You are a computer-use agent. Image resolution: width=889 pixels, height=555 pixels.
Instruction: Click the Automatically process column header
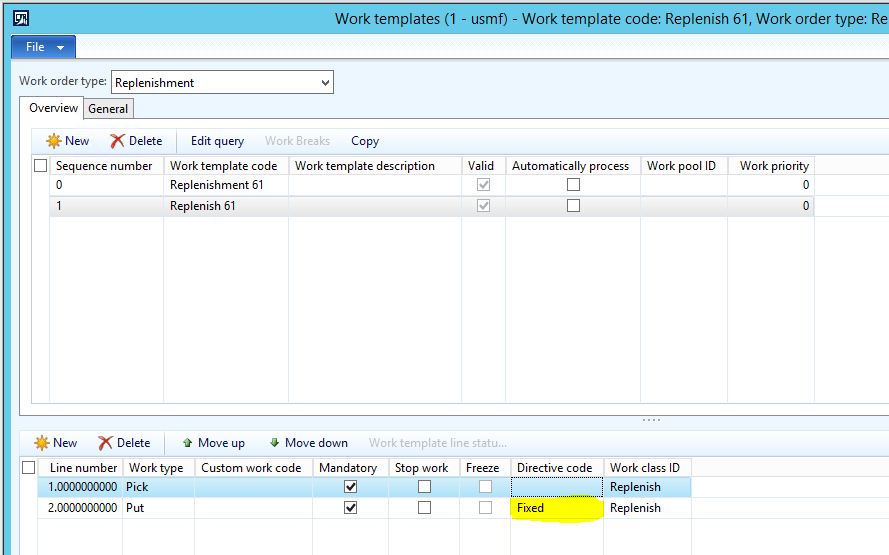coord(573,166)
